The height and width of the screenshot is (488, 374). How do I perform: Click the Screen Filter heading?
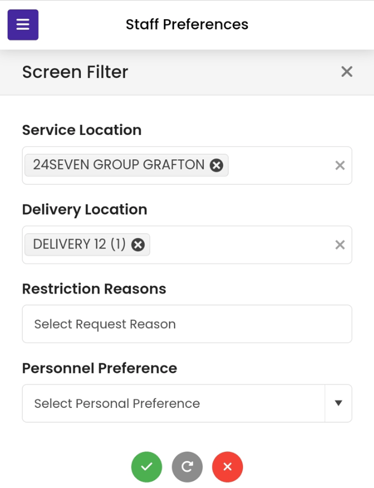point(75,72)
